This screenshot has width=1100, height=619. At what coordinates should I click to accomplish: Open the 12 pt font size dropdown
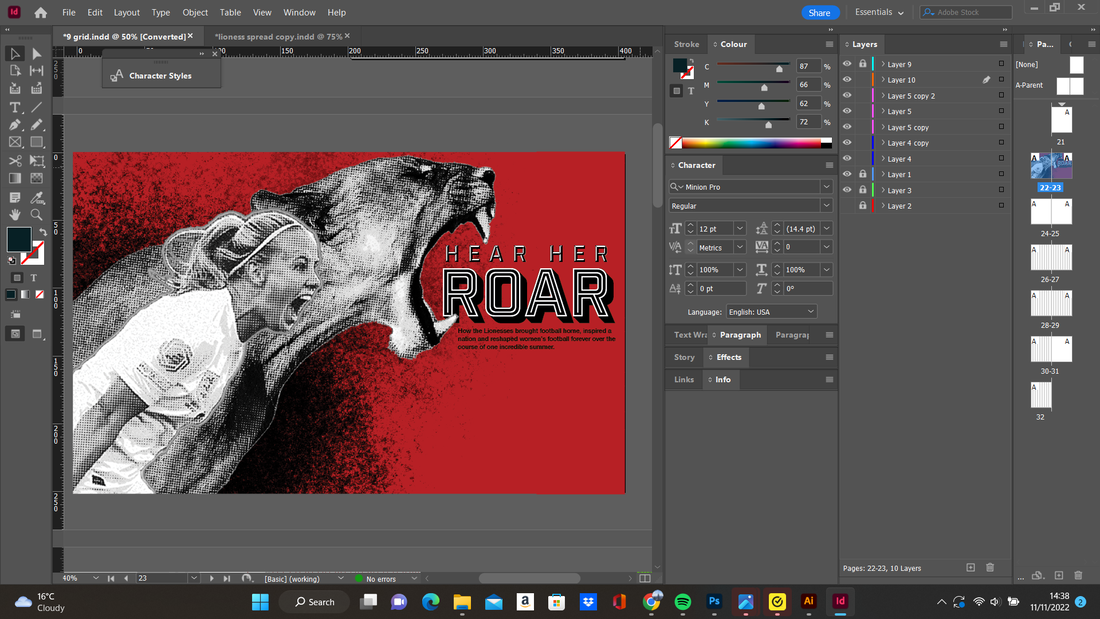click(x=739, y=229)
